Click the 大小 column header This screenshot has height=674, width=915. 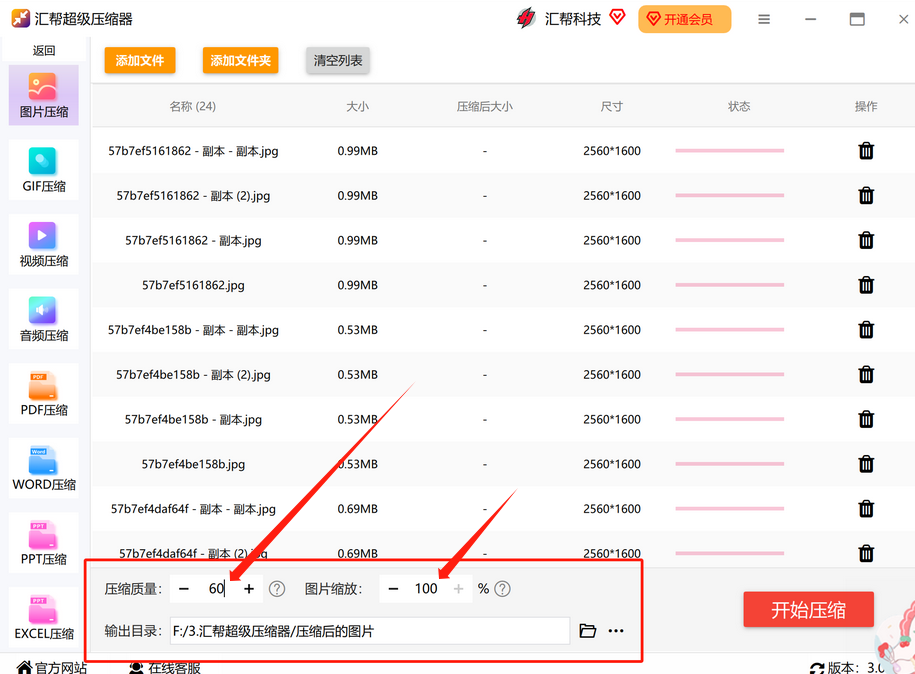pyautogui.click(x=358, y=106)
